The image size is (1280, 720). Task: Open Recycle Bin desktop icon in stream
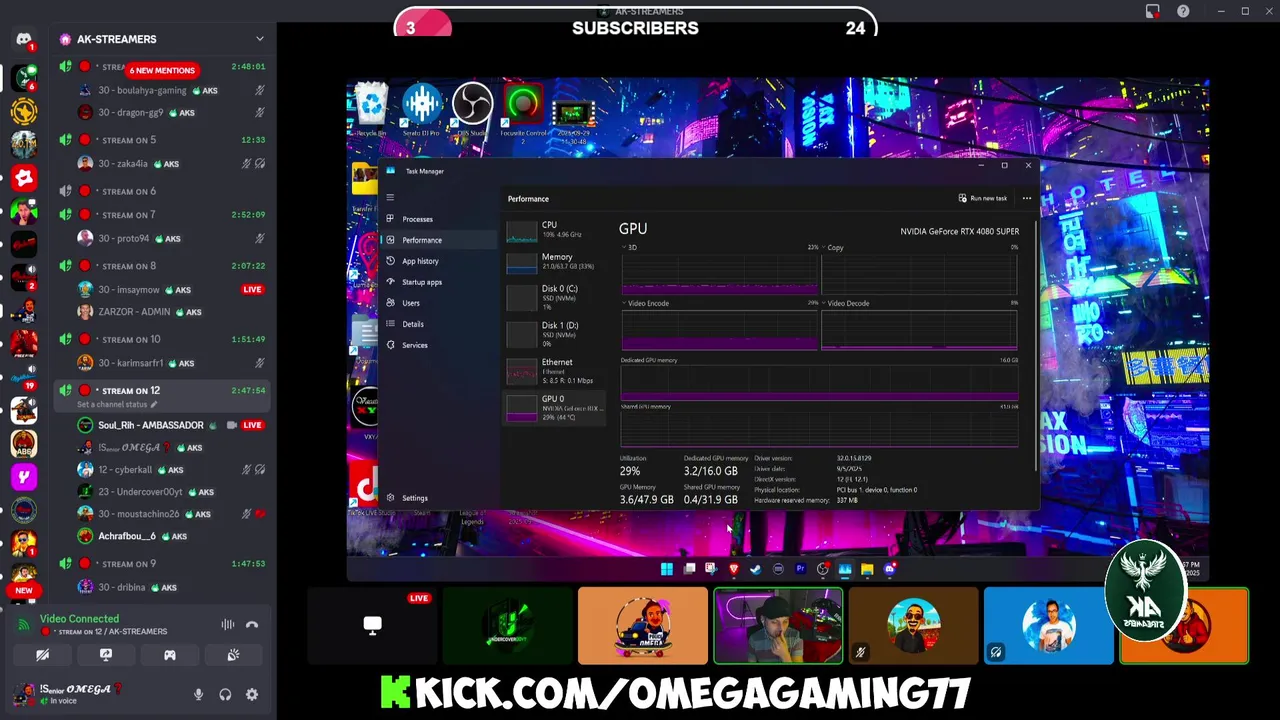click(x=370, y=109)
